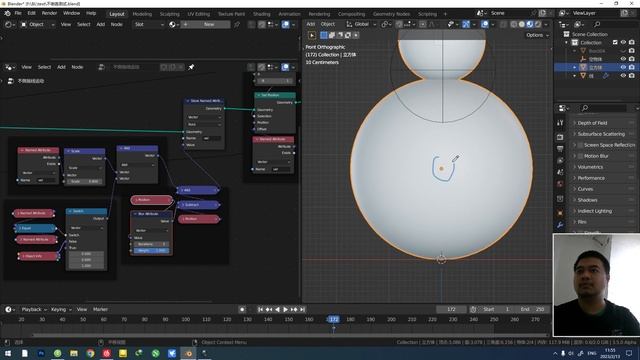640x360 pixels.
Task: Click the Blender logo icon
Action: (7, 13)
